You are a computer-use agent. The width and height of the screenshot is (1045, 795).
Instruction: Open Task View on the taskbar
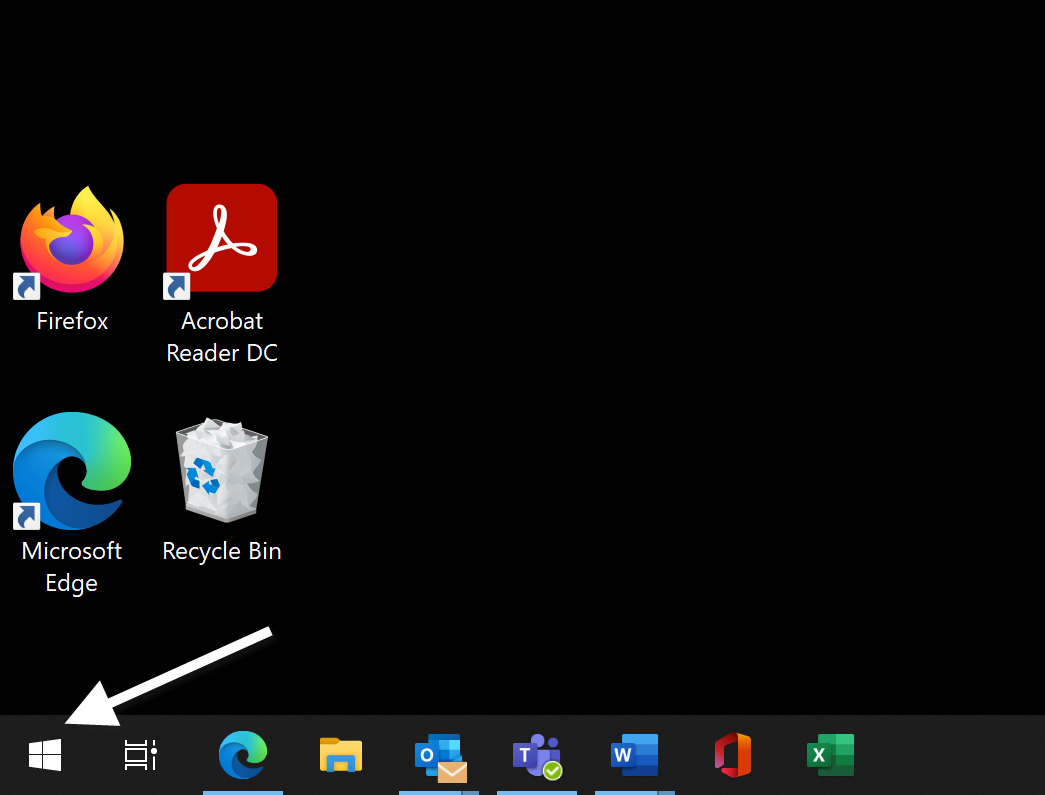pyautogui.click(x=141, y=754)
